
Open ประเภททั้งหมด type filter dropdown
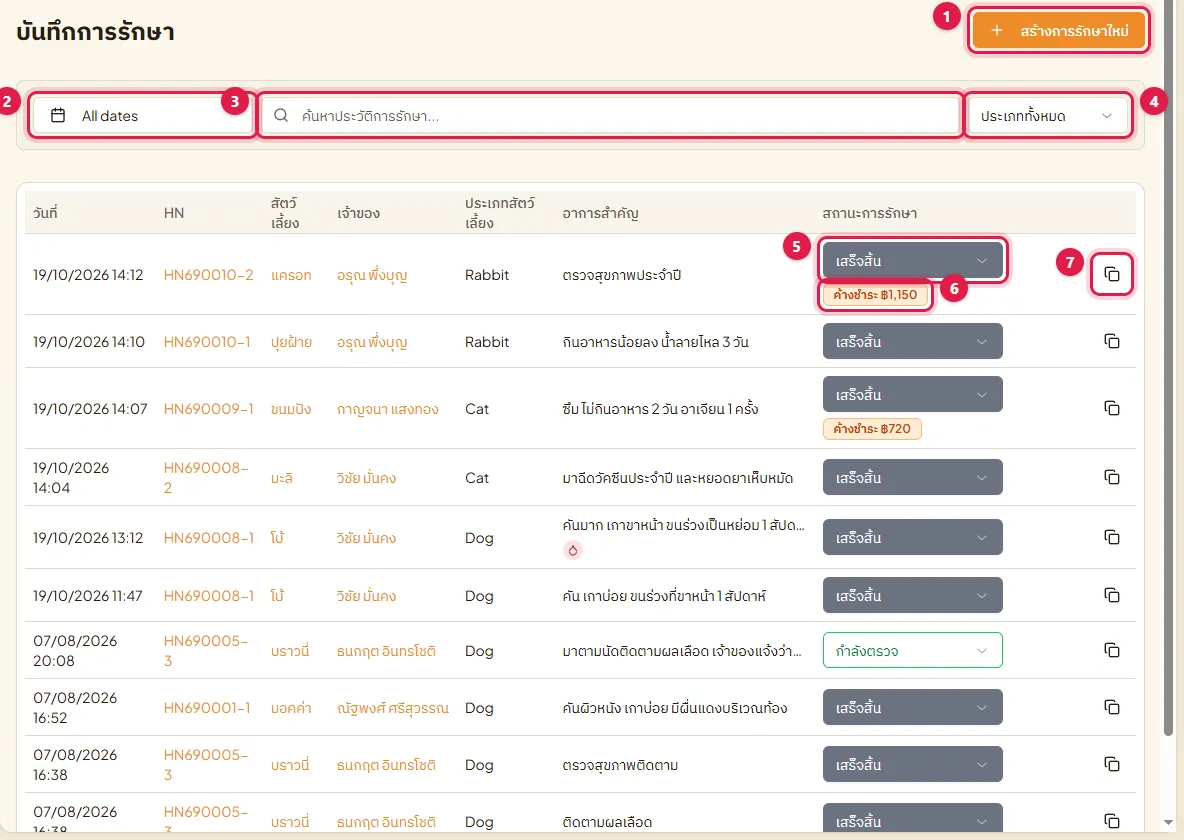point(1048,116)
